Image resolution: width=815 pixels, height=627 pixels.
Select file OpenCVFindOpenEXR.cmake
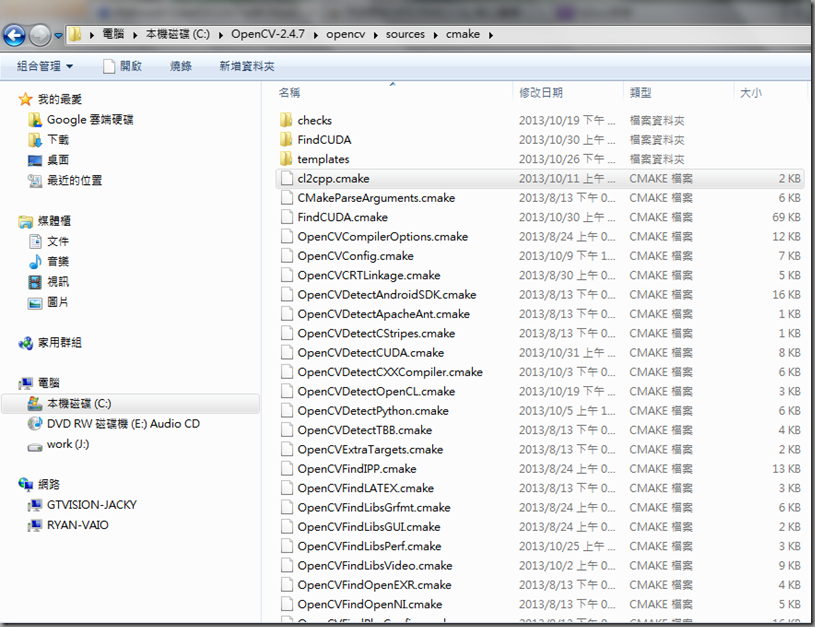[x=374, y=584]
